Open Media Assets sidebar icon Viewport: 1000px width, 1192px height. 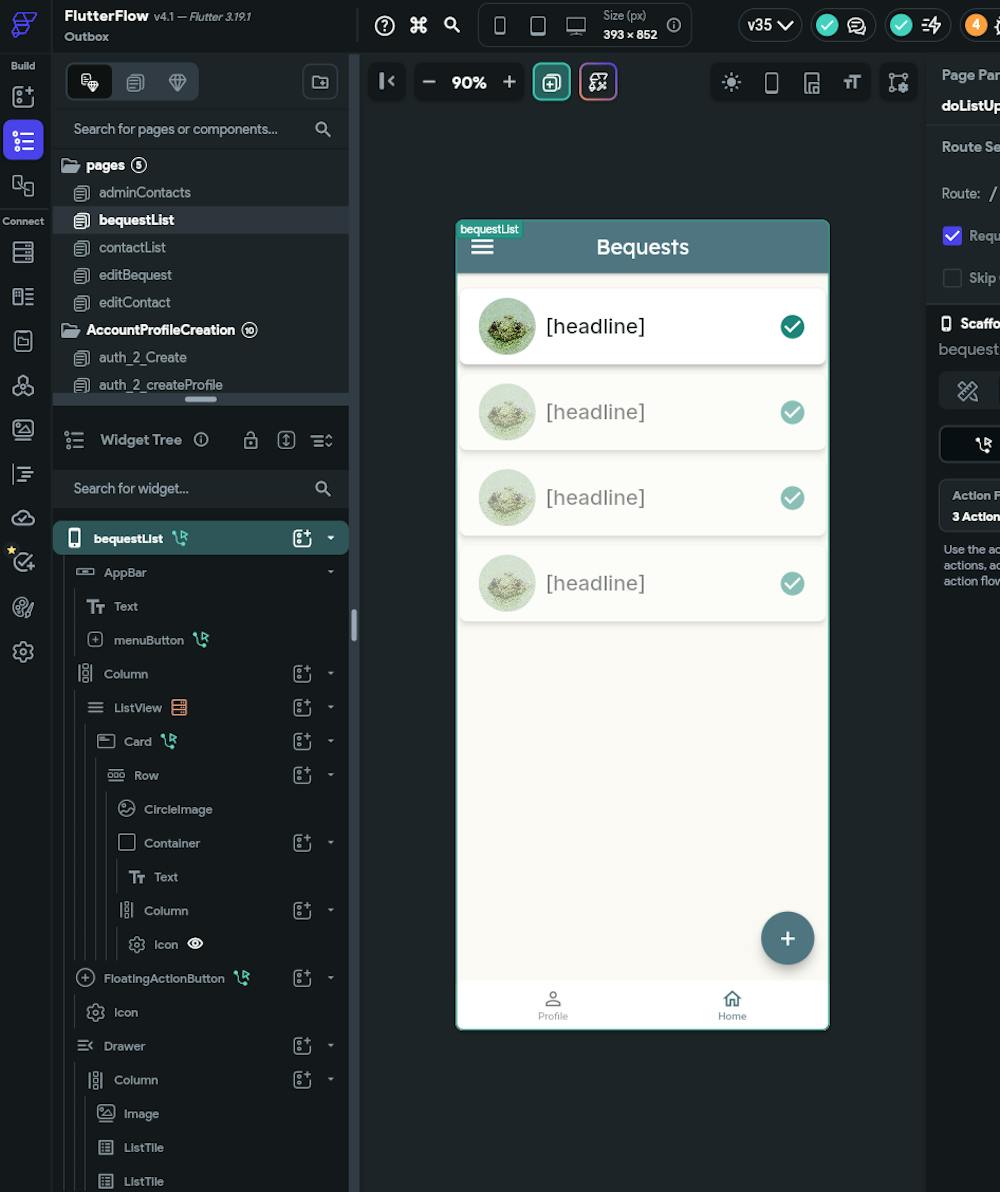point(24,430)
